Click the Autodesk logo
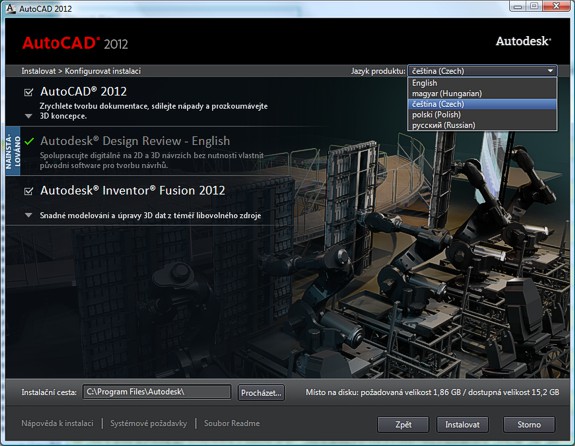The height and width of the screenshot is (446, 575). 523,41
